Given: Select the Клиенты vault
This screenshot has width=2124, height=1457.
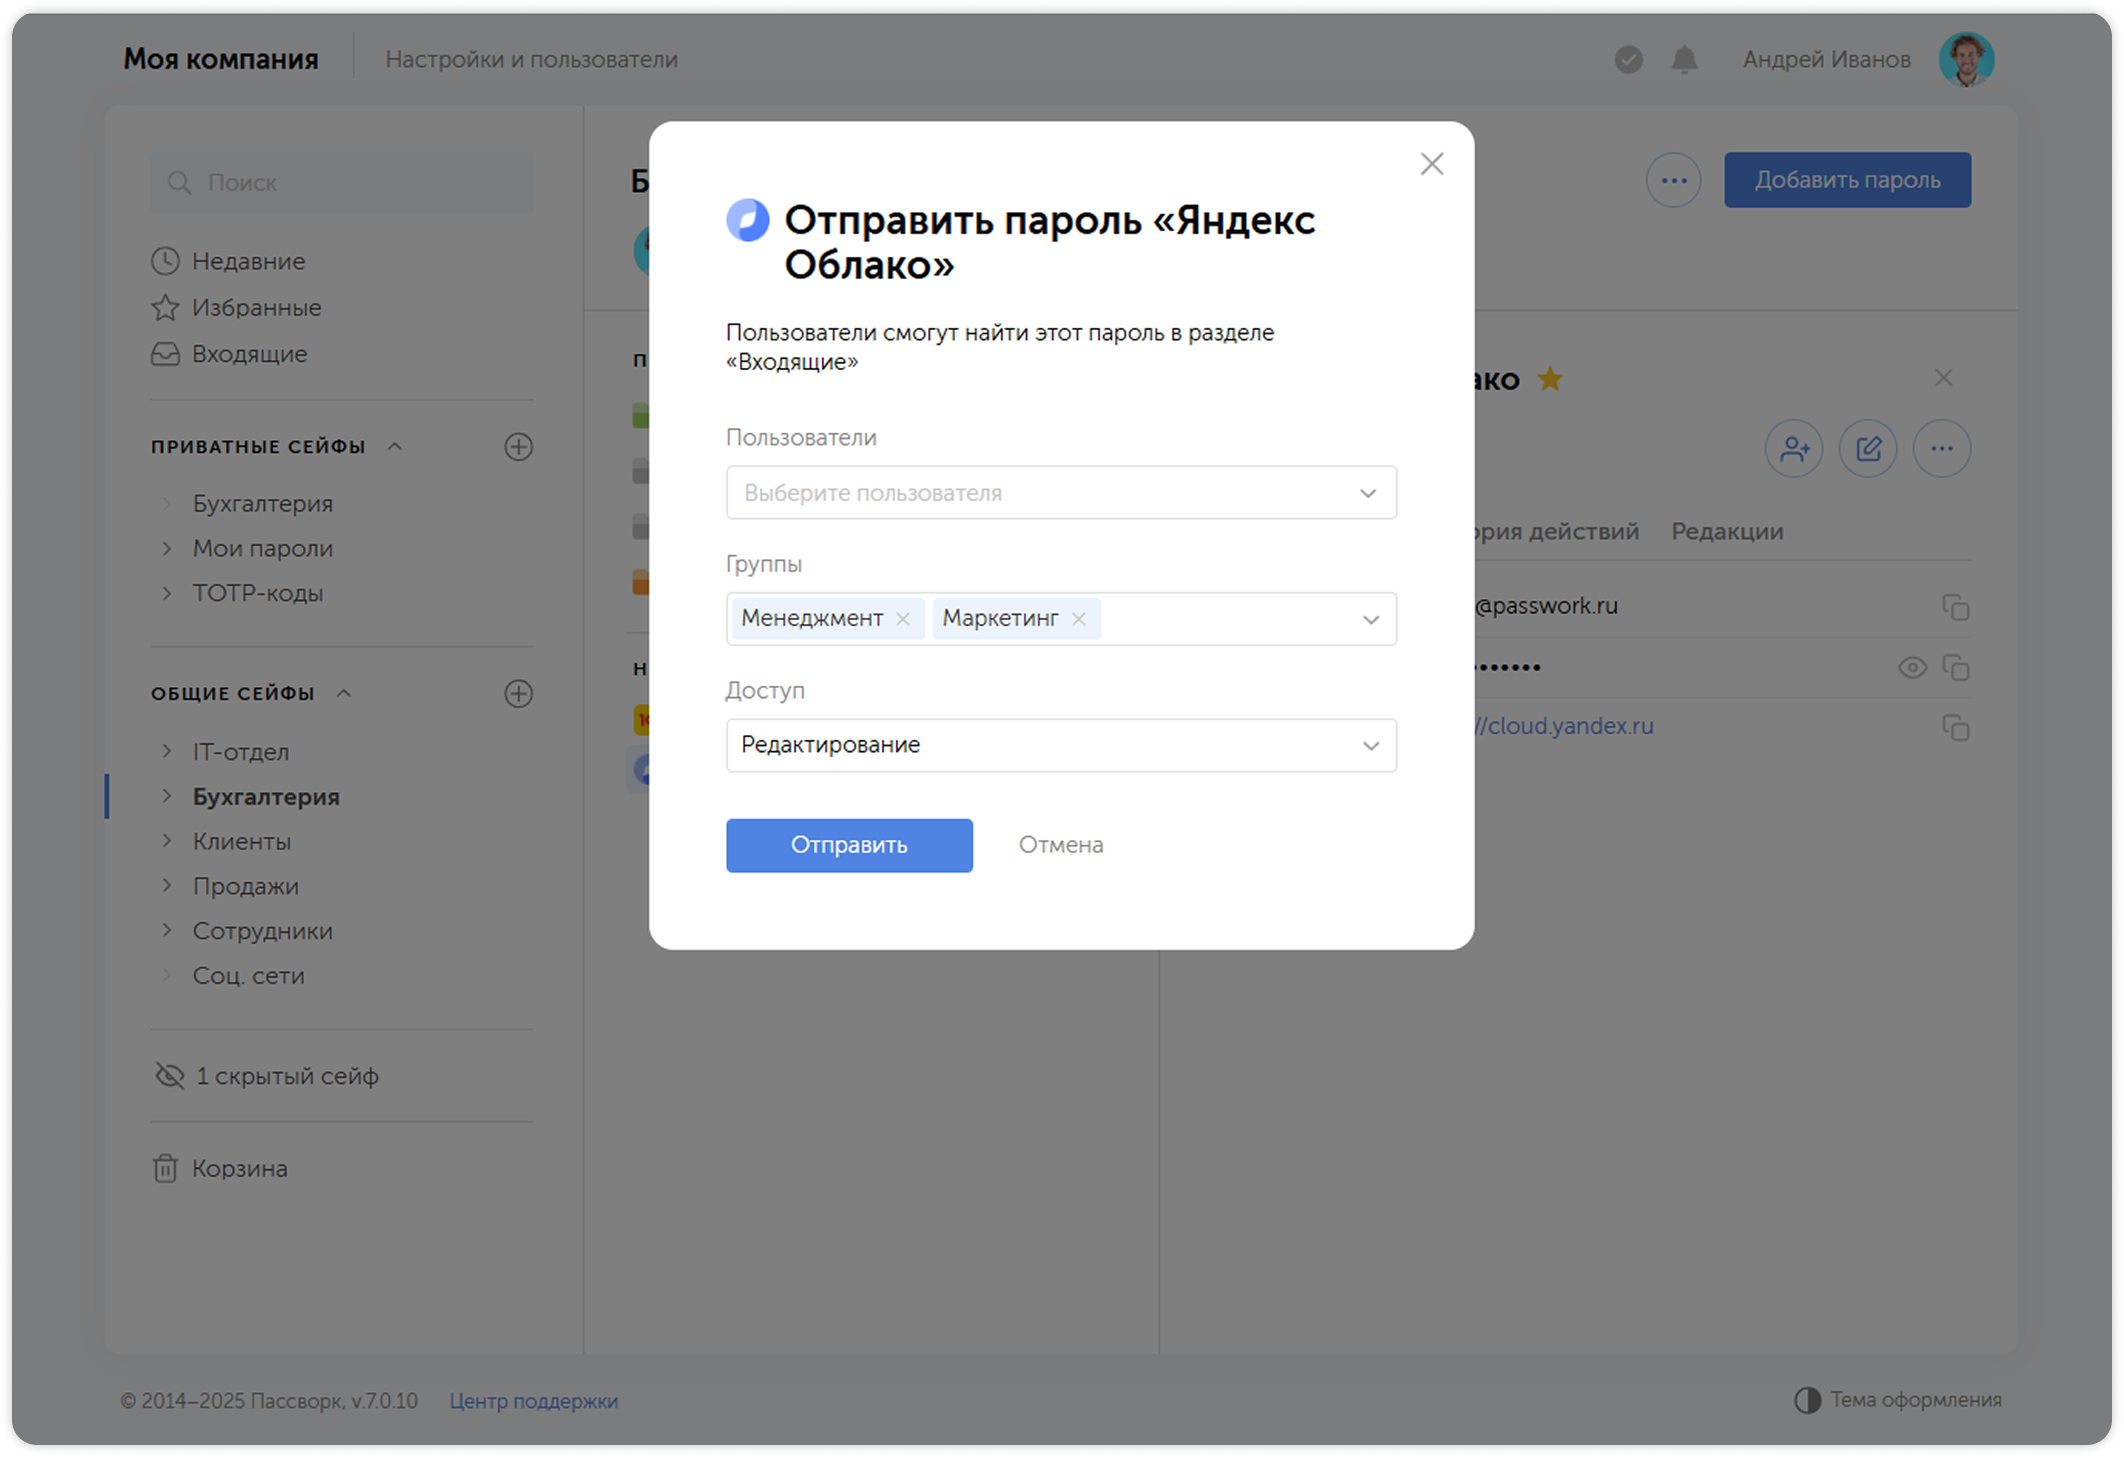Looking at the screenshot, I should (242, 841).
